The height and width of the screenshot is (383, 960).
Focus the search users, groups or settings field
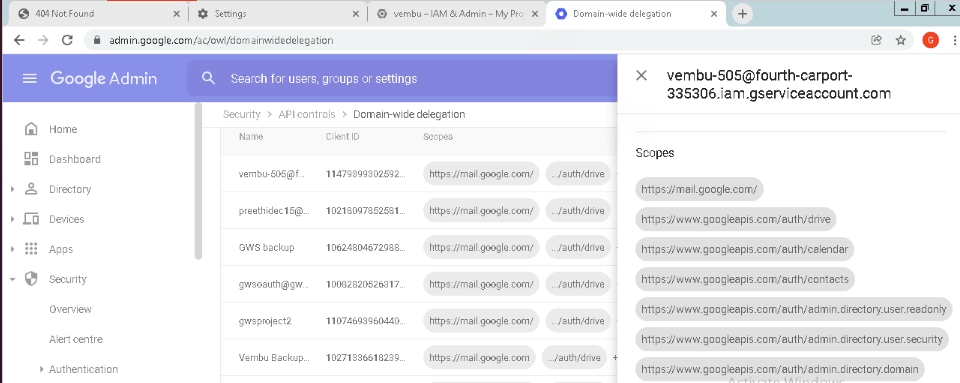click(401, 78)
